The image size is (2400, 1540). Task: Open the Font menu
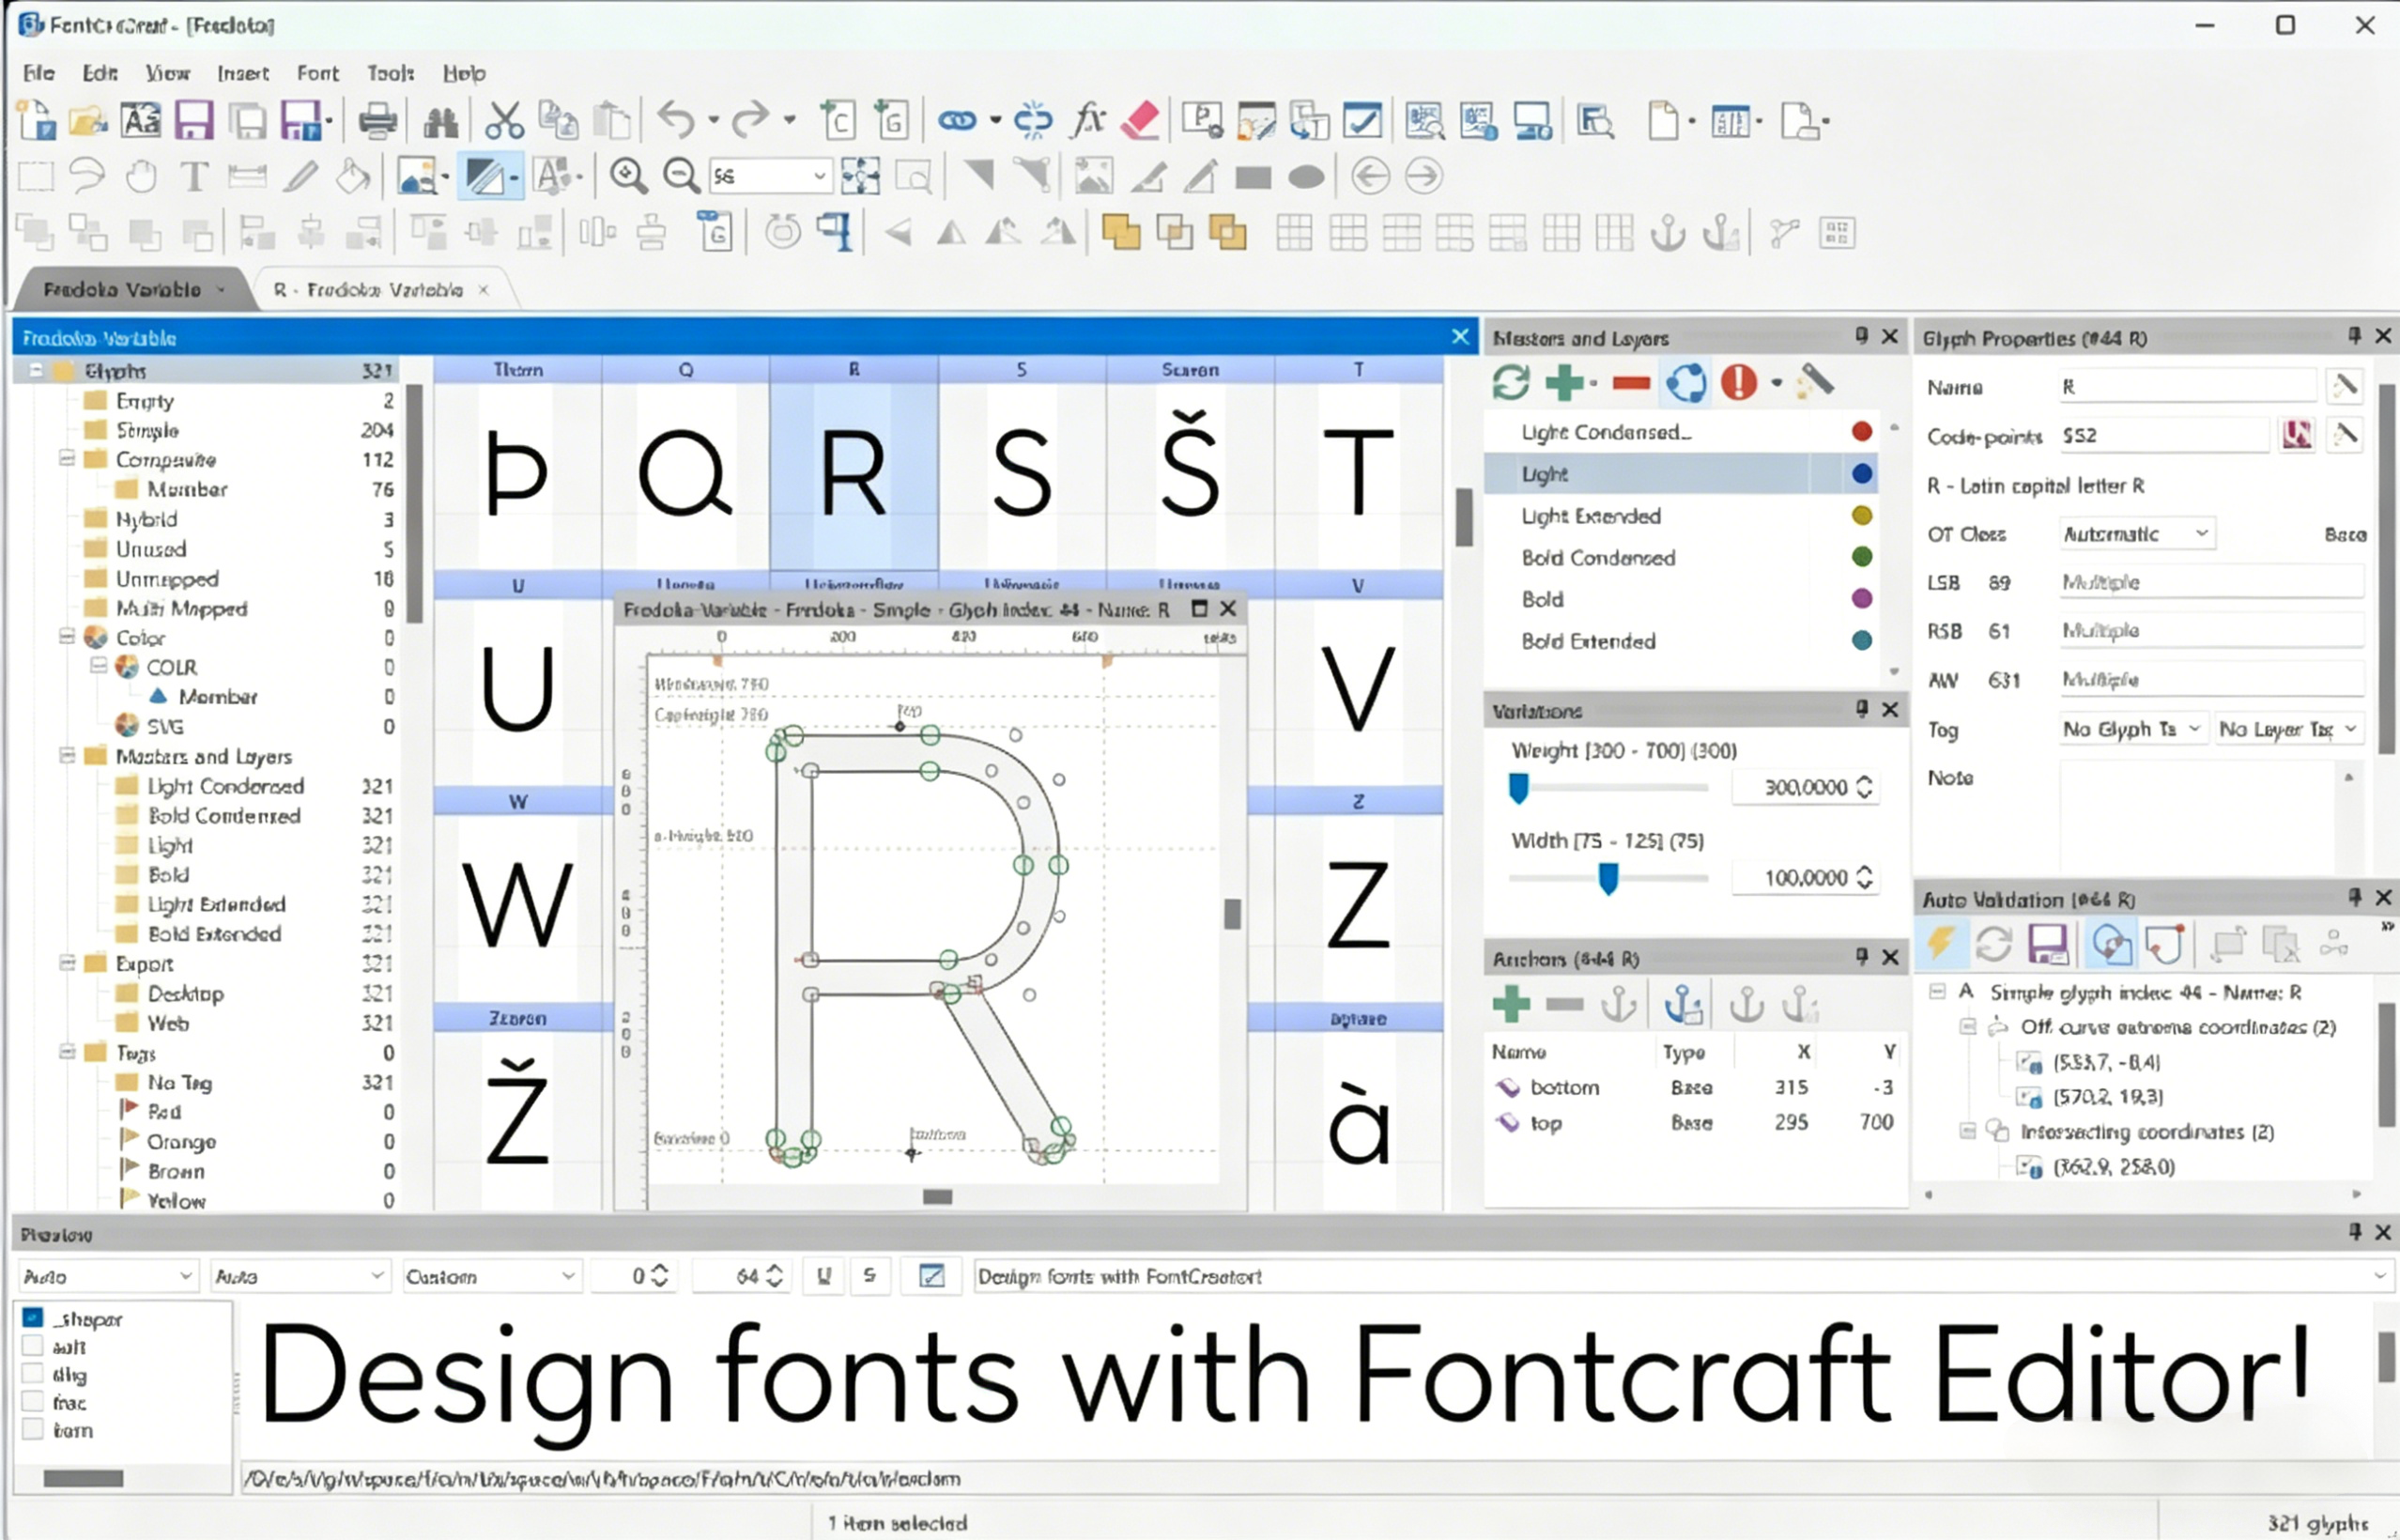(317, 73)
